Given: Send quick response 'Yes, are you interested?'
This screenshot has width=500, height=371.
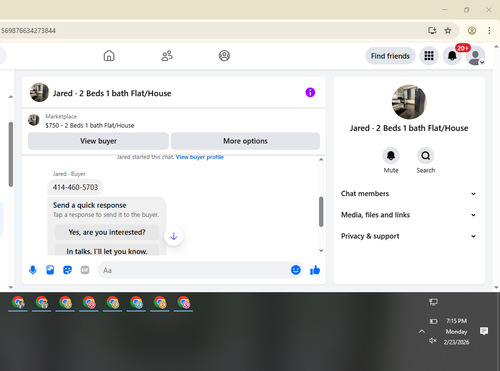Looking at the screenshot, I should [x=107, y=232].
